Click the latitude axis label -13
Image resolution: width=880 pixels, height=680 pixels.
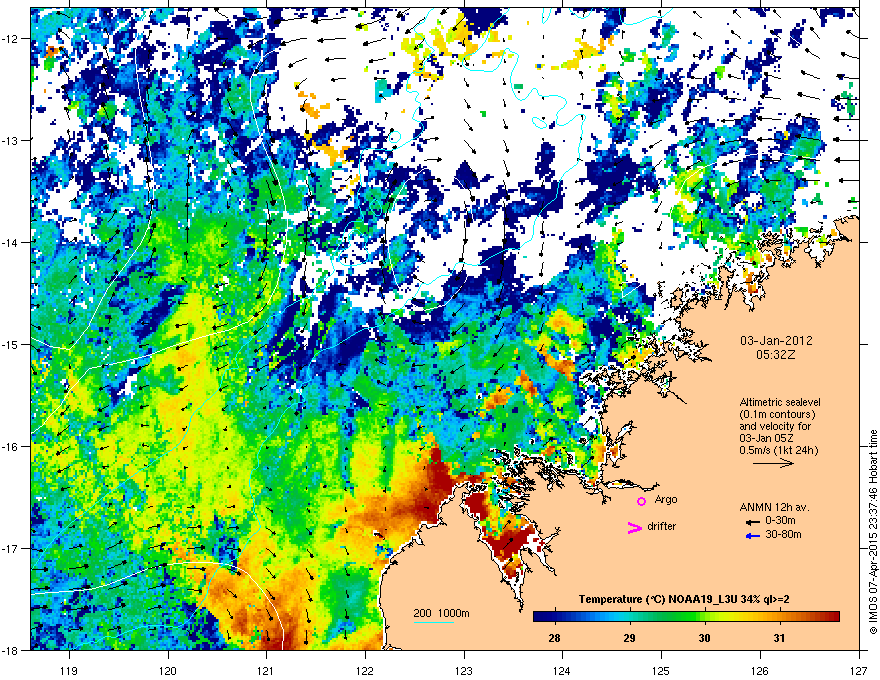(x=10, y=140)
